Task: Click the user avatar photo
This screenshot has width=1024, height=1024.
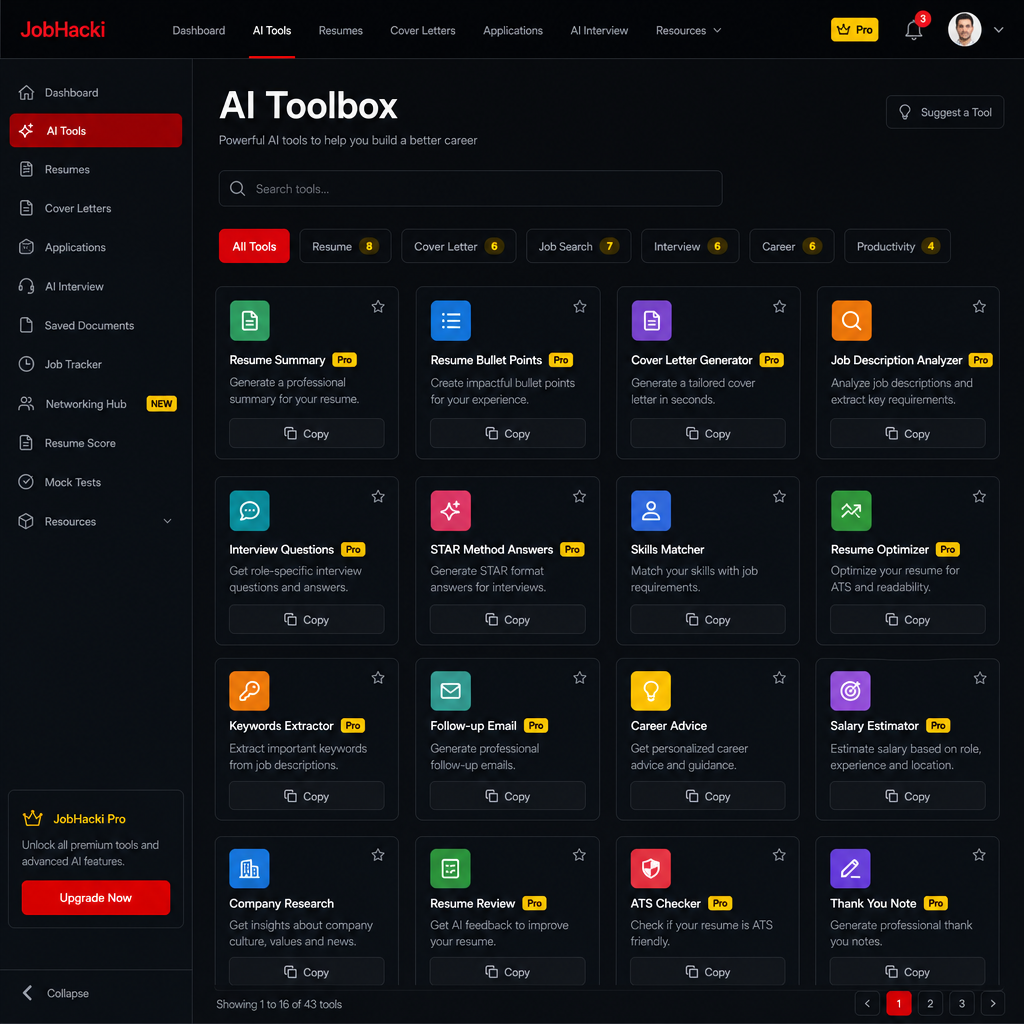Action: 964,29
